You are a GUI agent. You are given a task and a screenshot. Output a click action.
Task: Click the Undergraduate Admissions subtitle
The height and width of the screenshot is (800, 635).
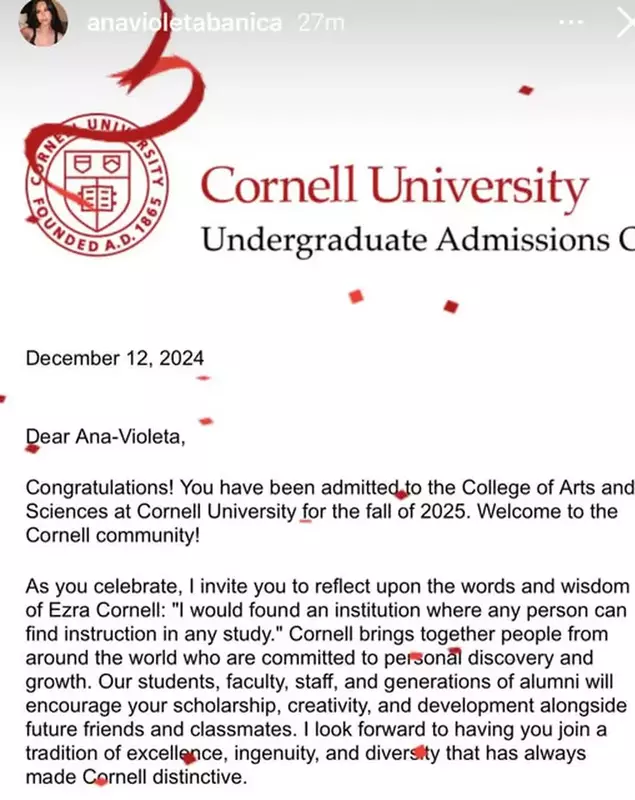pyautogui.click(x=417, y=238)
